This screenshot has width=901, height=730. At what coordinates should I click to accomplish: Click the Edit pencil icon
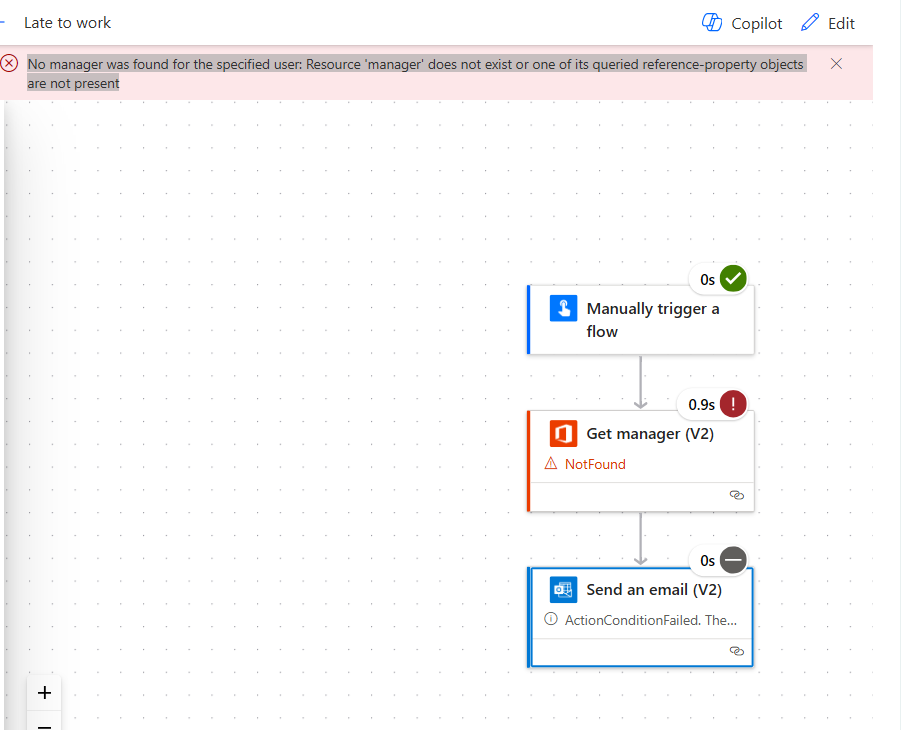(810, 22)
